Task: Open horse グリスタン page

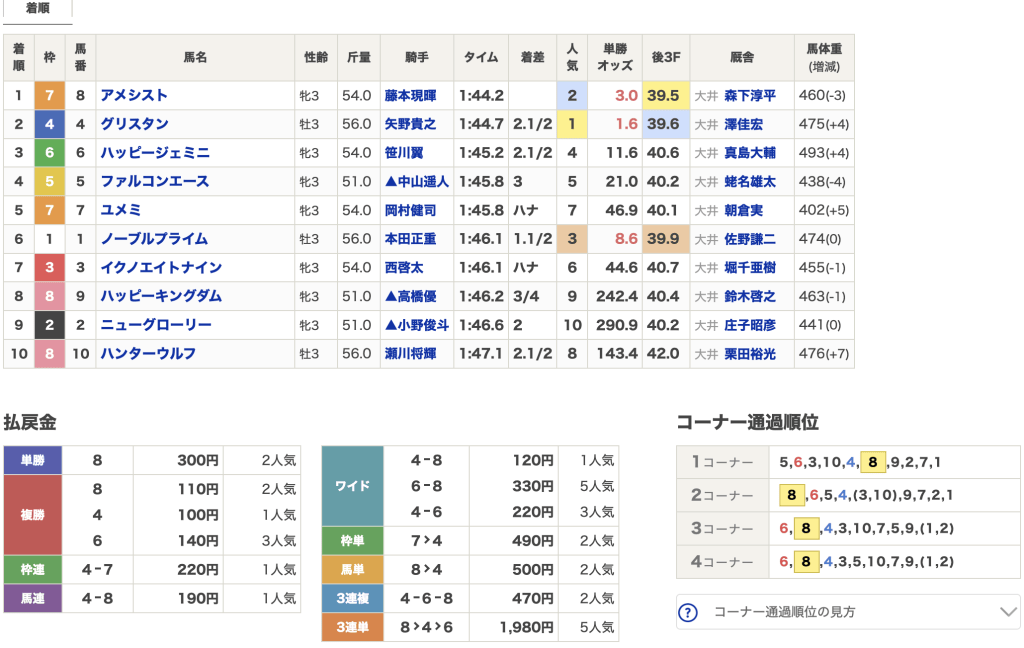Action: [x=135, y=124]
